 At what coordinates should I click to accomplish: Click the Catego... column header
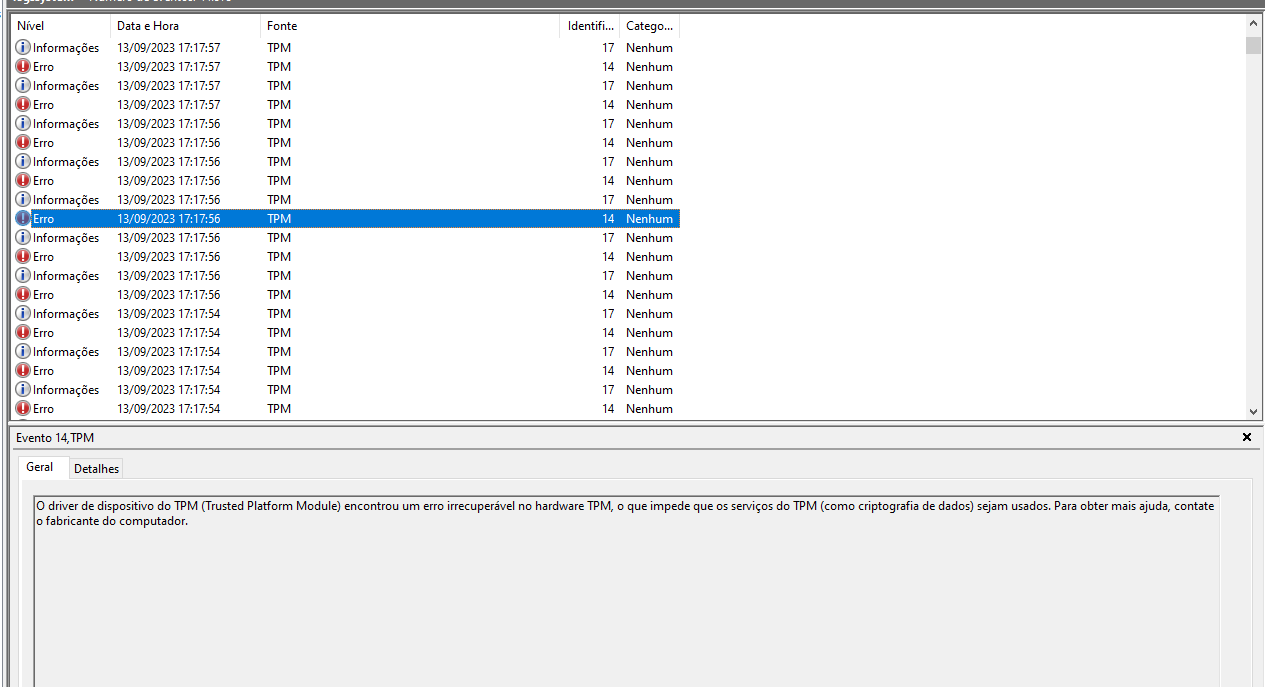[x=650, y=26]
